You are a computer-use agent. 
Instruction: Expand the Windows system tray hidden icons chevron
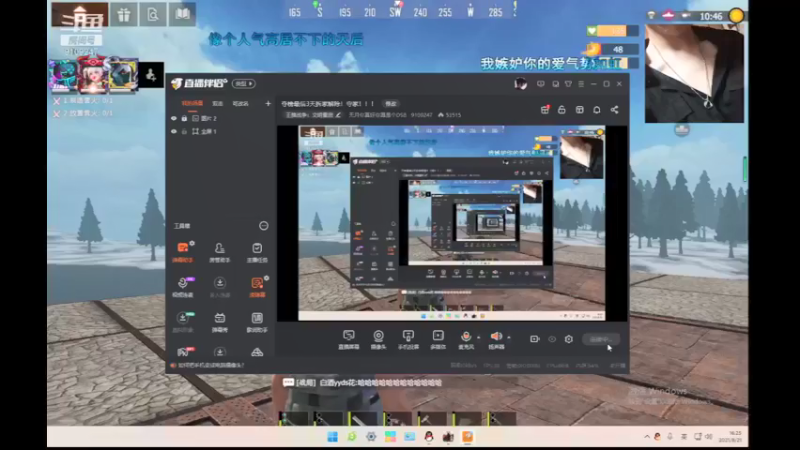pos(647,437)
